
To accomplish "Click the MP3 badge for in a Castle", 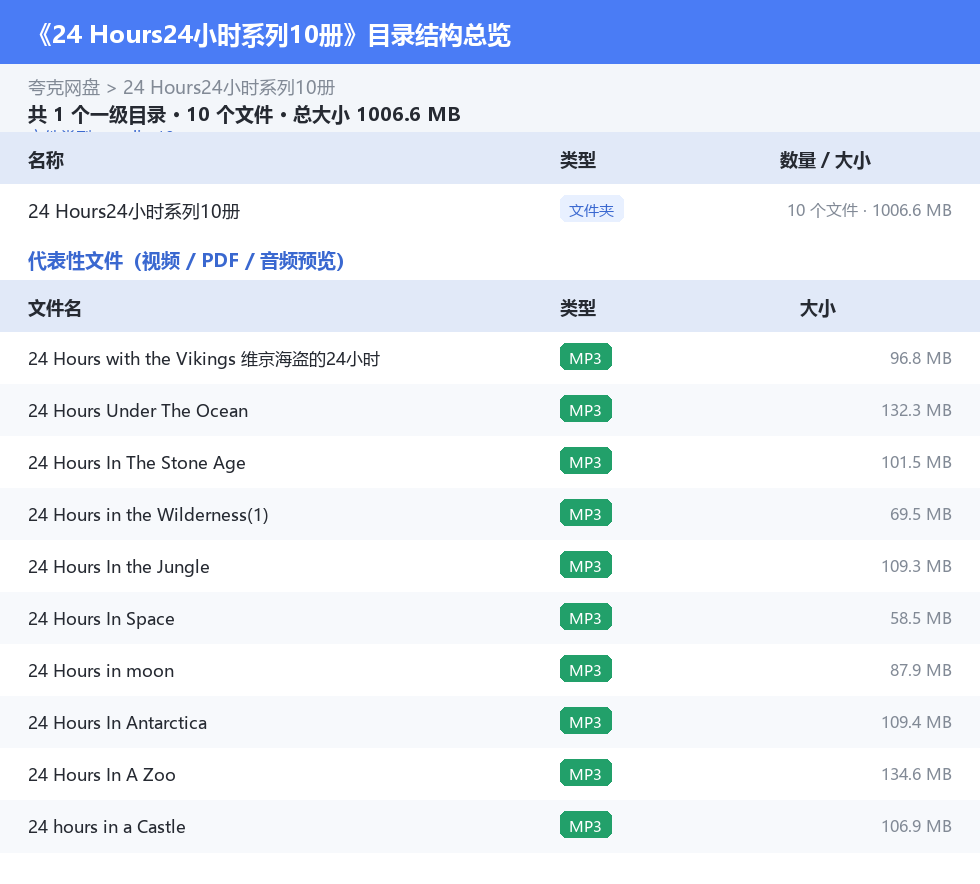I will pos(586,825).
